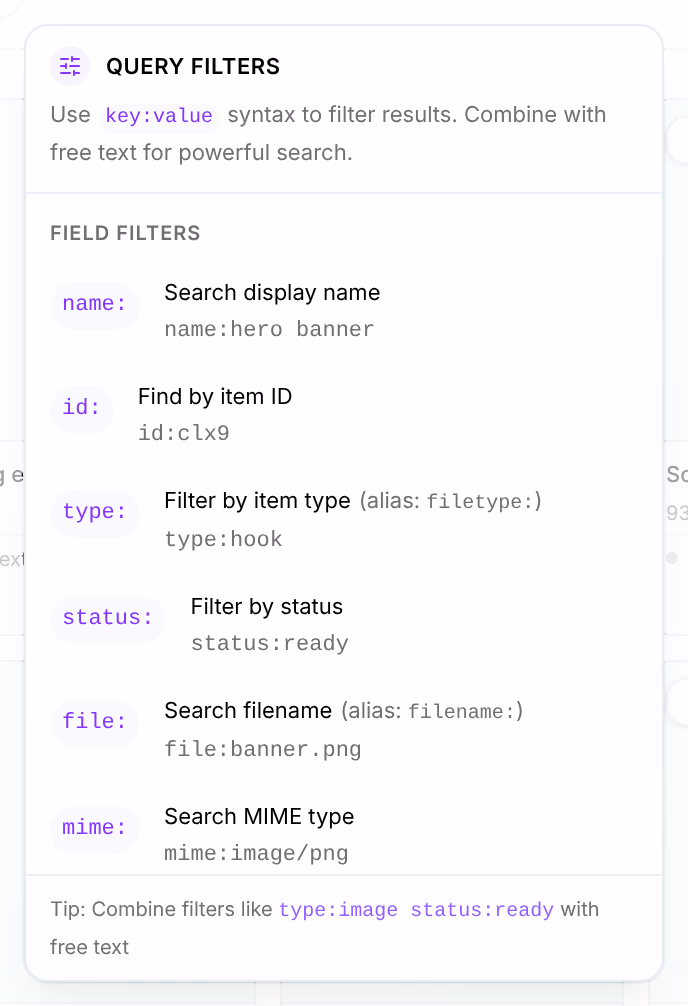Click example text id:clx9
Image resolution: width=688 pixels, height=1006 pixels.
(184, 433)
